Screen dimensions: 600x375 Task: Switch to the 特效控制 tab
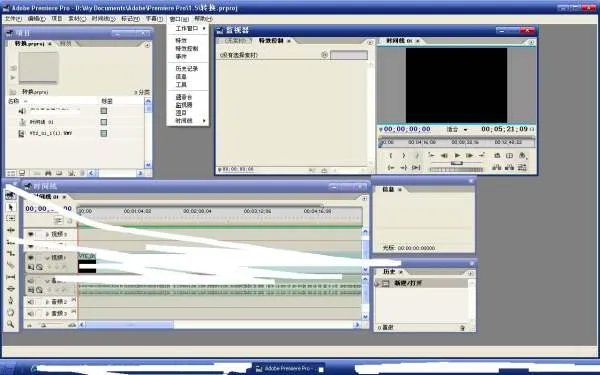coord(271,41)
